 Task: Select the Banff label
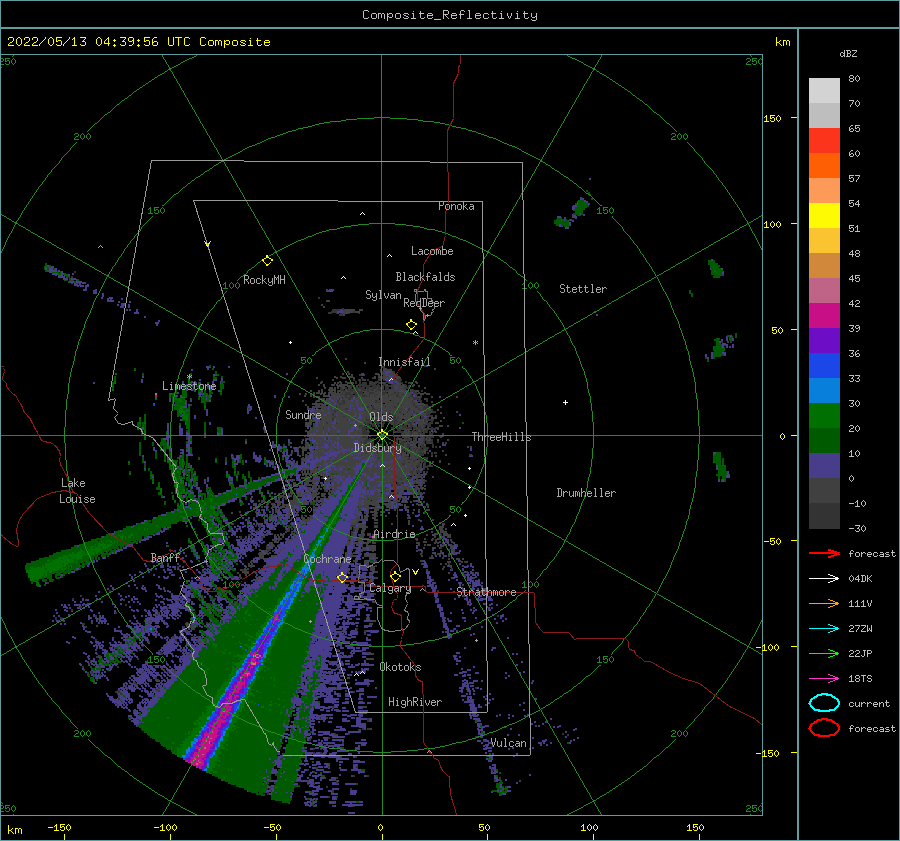pyautogui.click(x=165, y=557)
